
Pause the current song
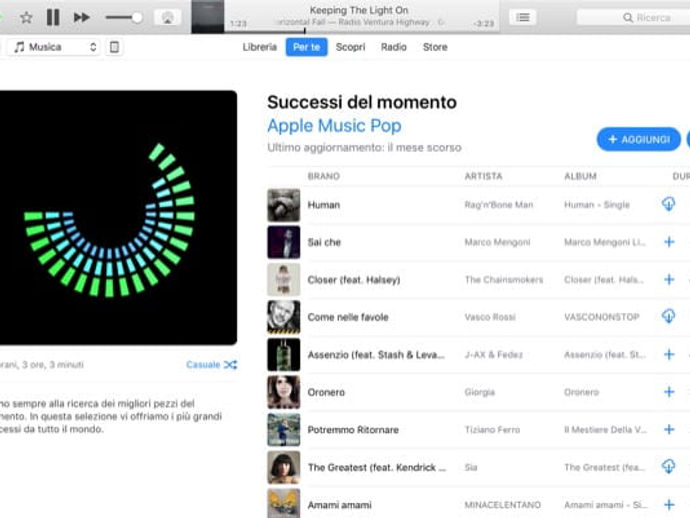pos(53,18)
